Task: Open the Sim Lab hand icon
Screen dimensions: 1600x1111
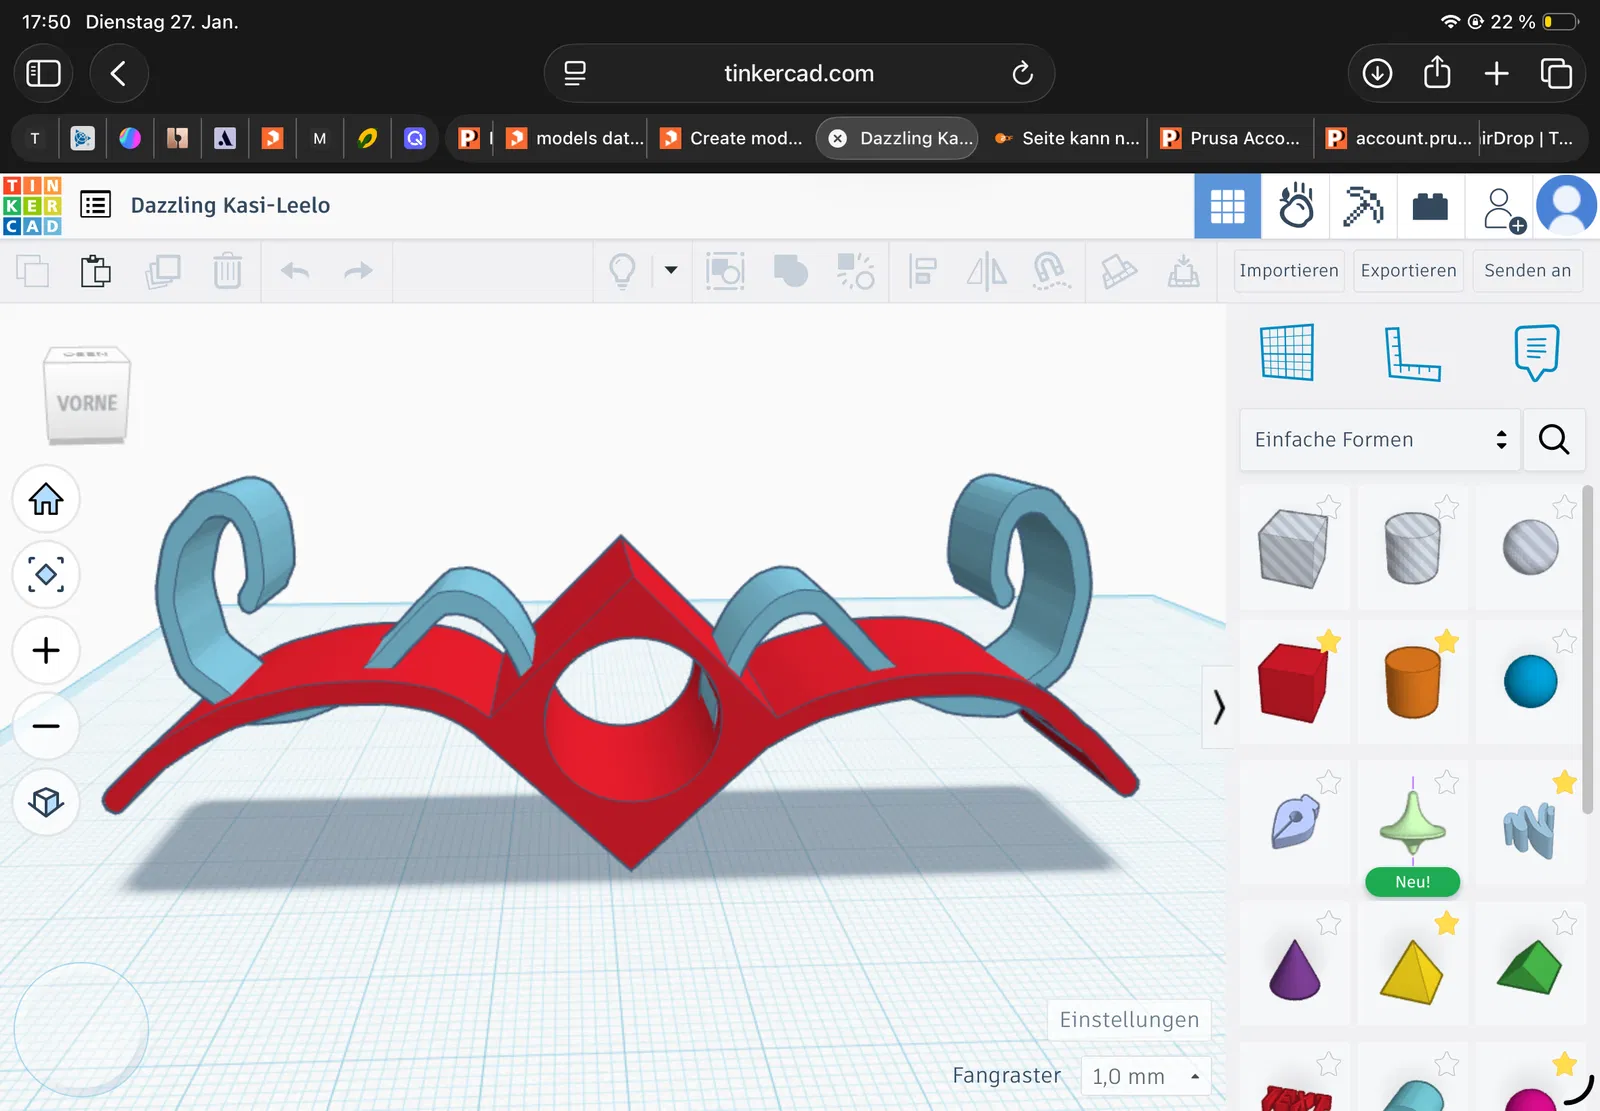Action: (1296, 206)
